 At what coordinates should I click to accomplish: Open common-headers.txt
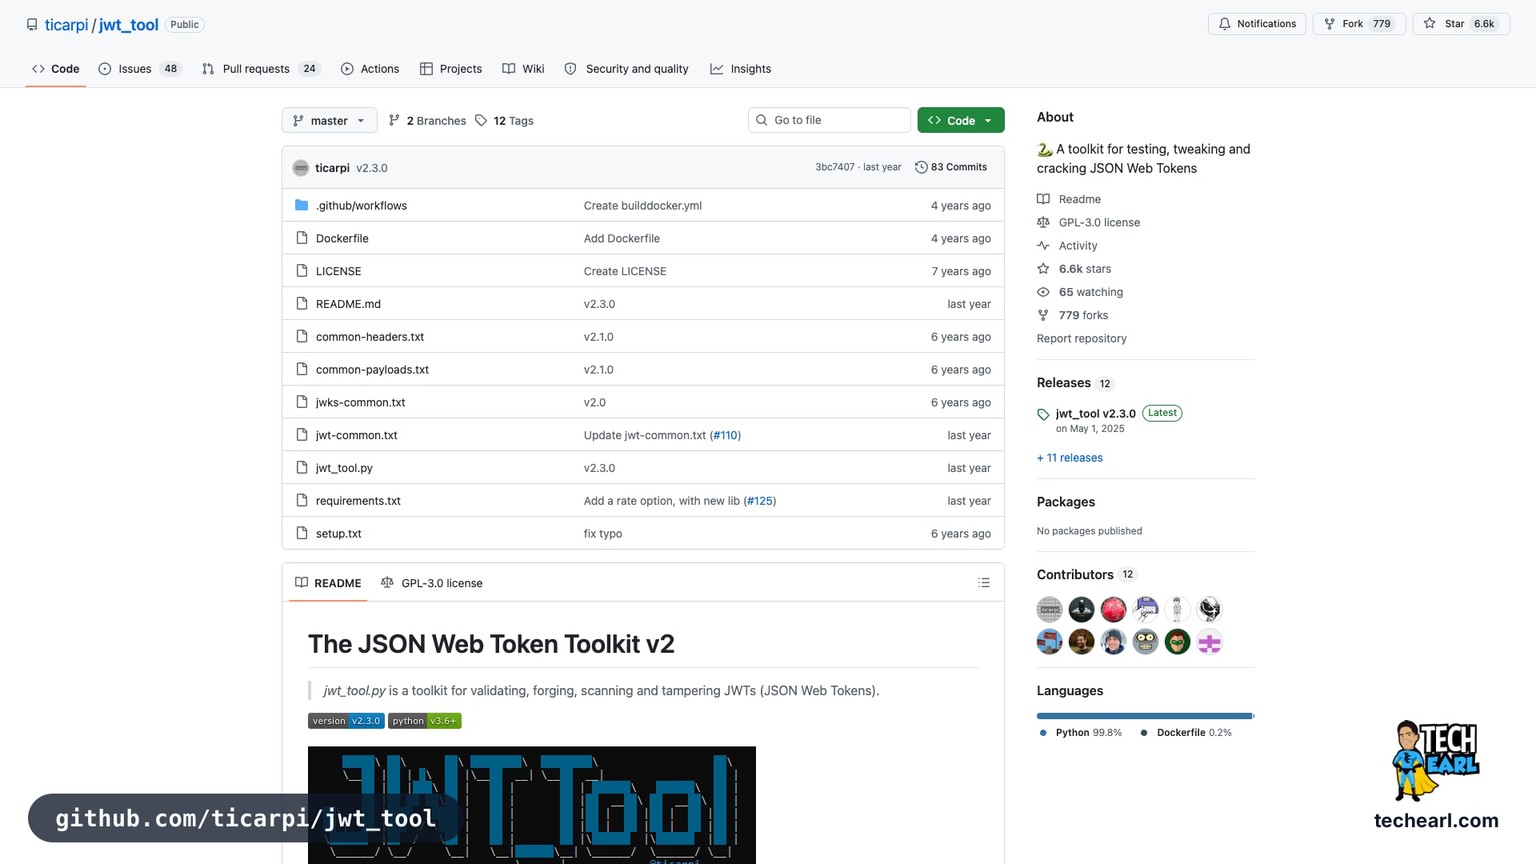pyautogui.click(x=370, y=337)
